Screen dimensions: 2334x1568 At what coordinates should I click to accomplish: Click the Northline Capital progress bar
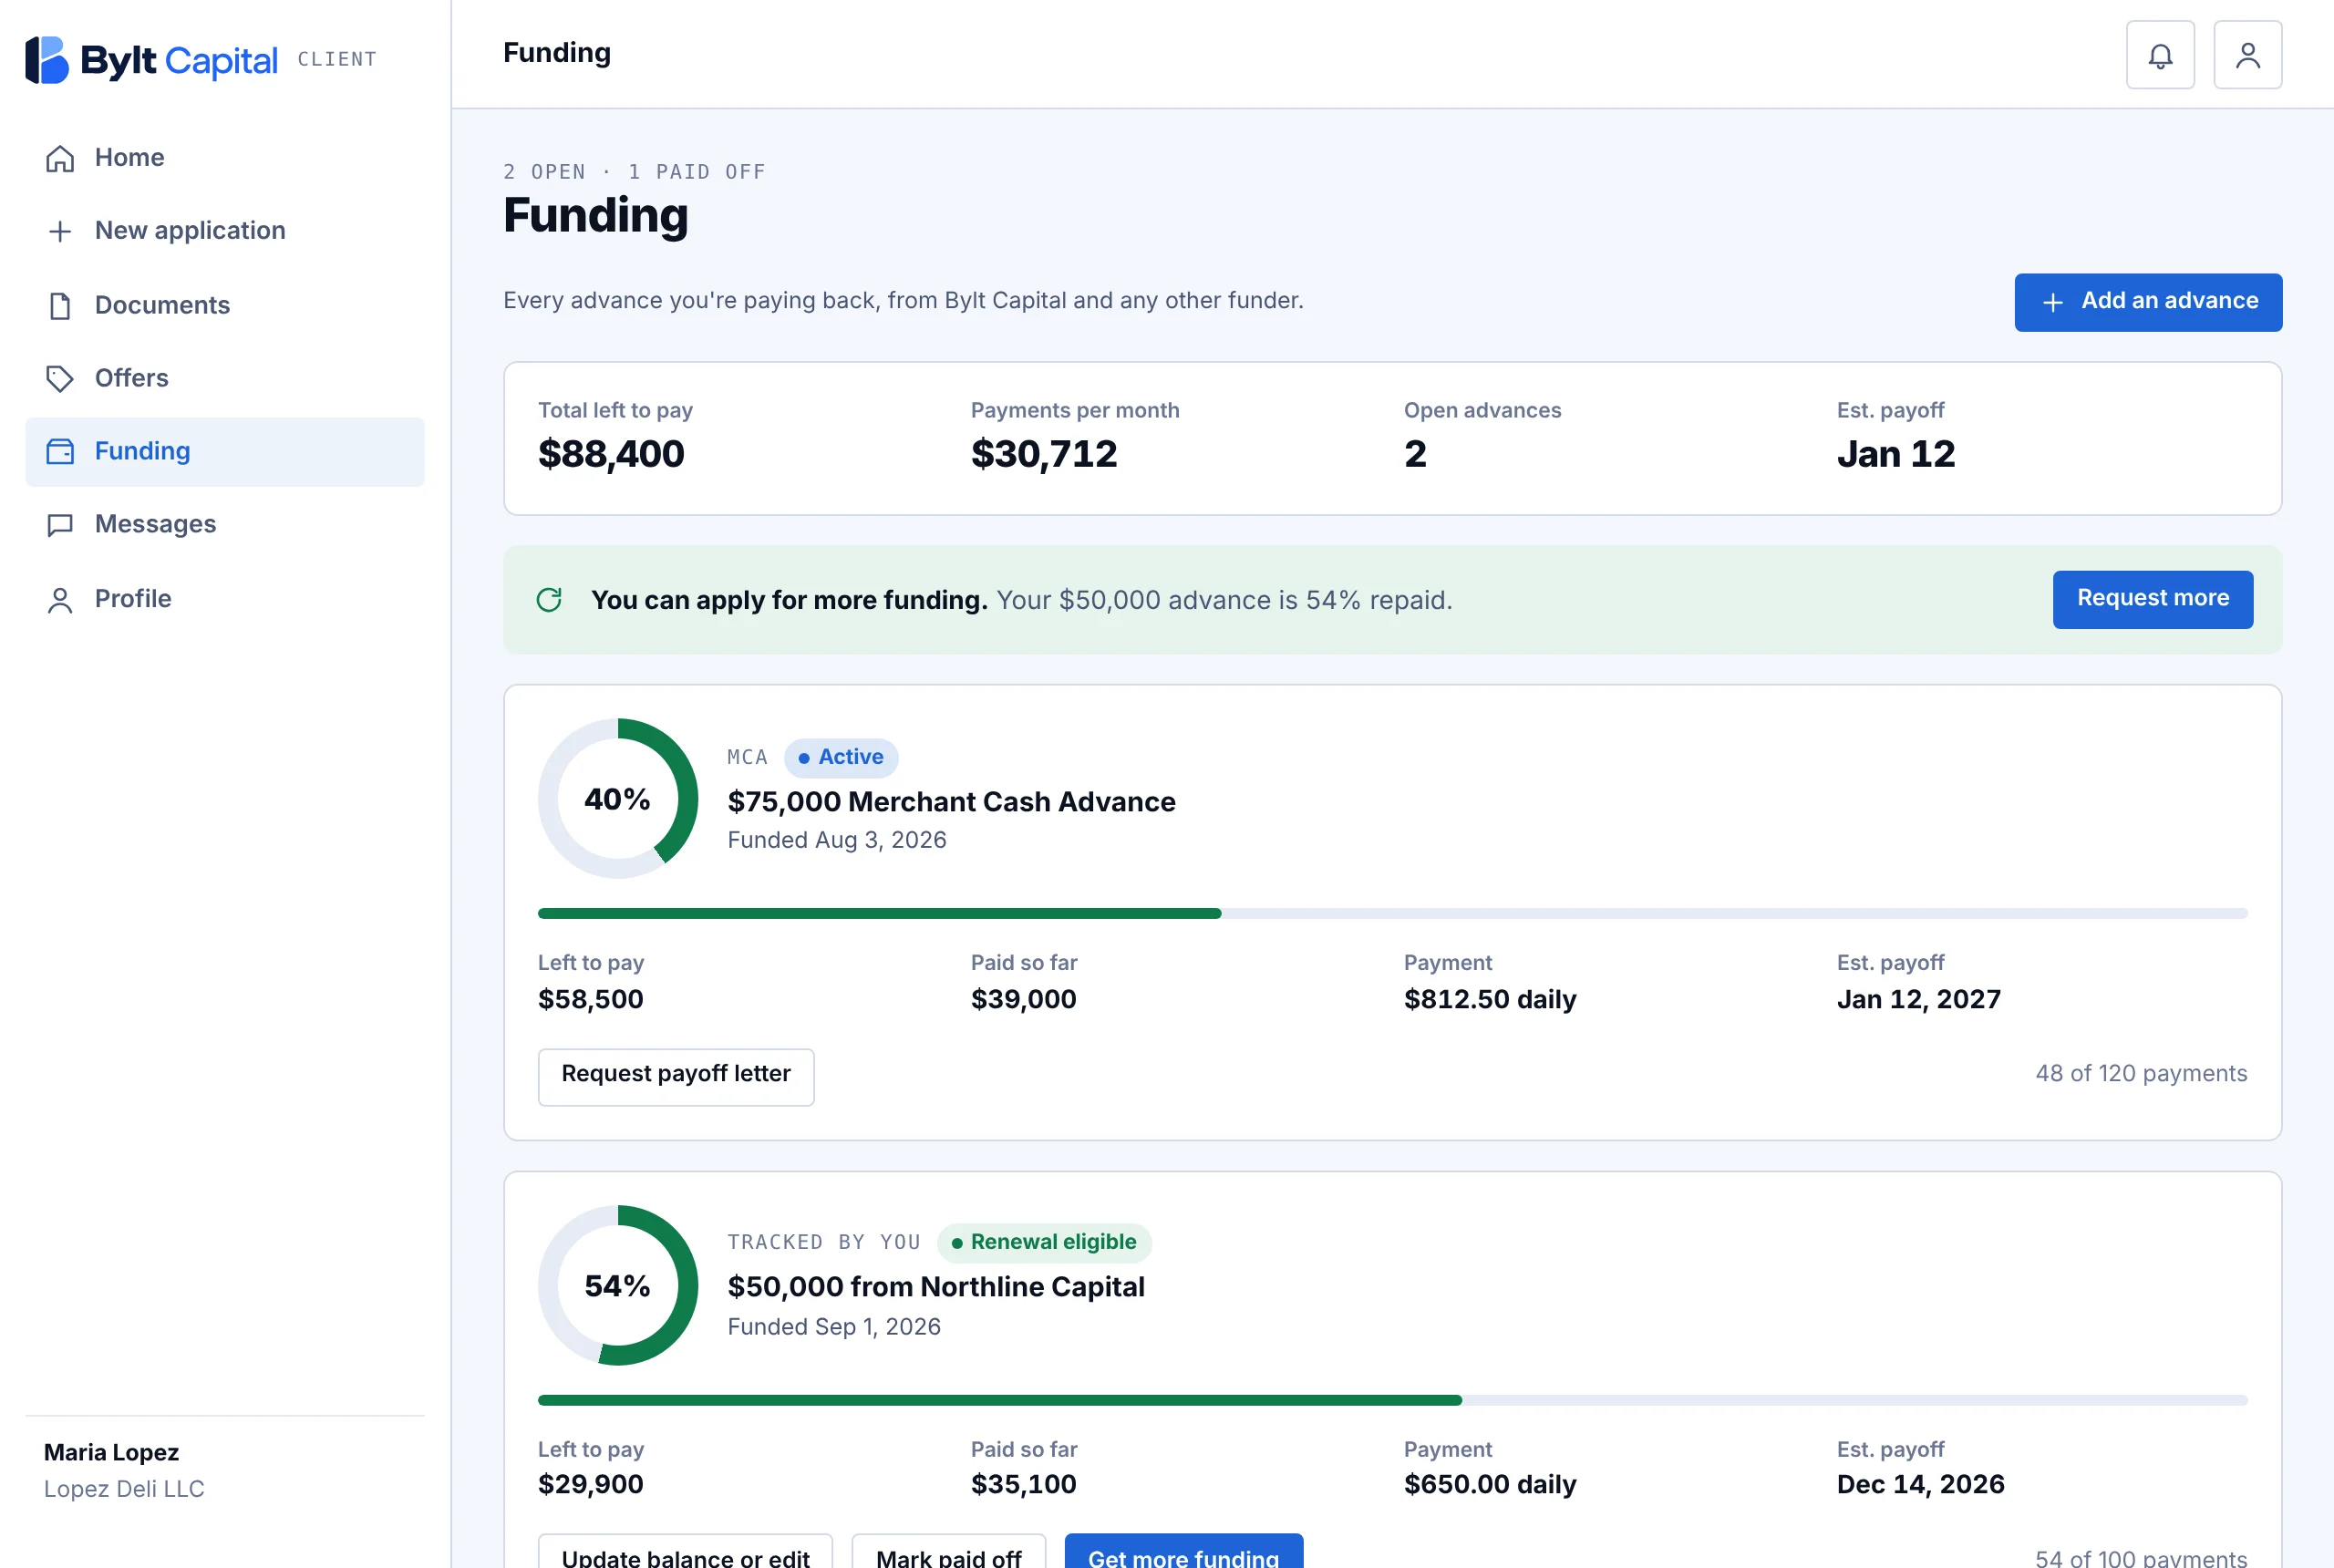click(1392, 1400)
